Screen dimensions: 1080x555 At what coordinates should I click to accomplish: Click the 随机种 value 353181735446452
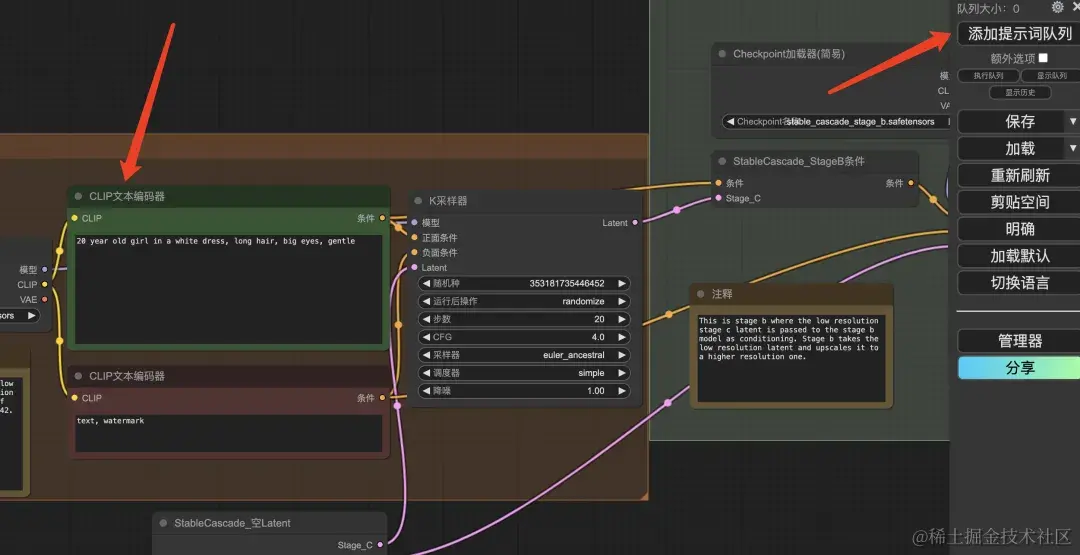(567, 284)
